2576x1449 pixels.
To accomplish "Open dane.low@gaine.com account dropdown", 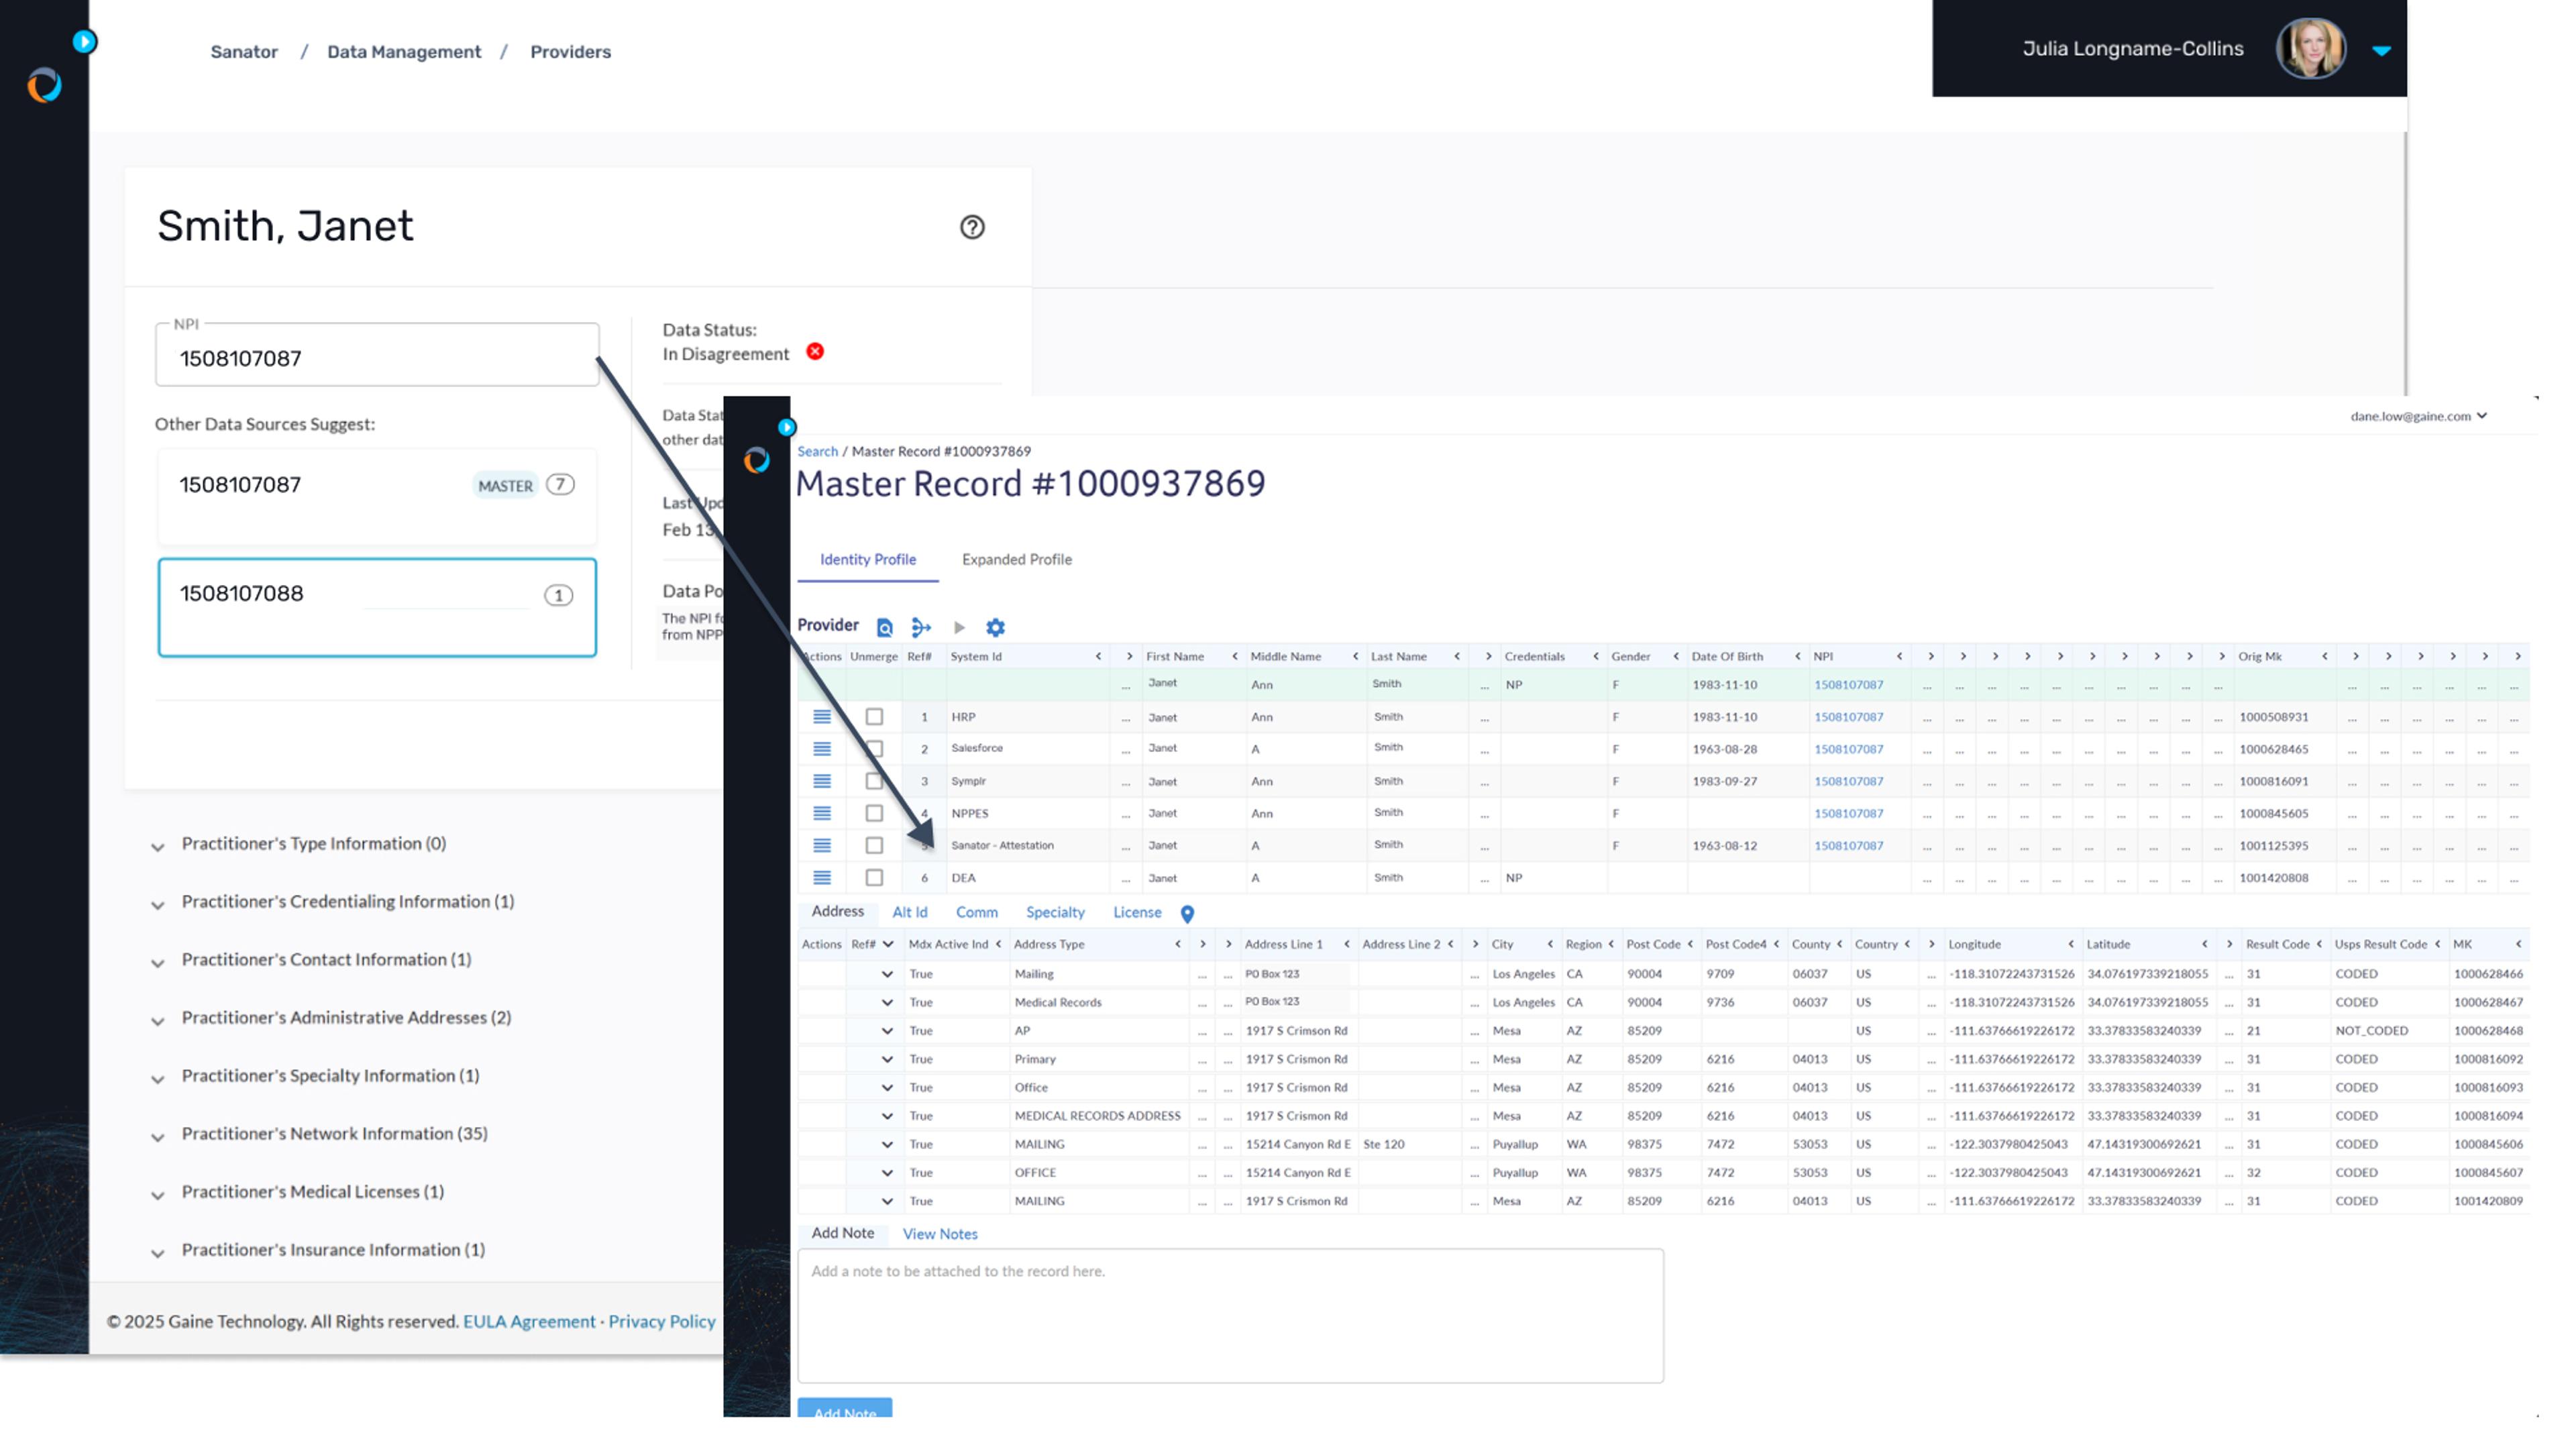I will tap(2418, 416).
